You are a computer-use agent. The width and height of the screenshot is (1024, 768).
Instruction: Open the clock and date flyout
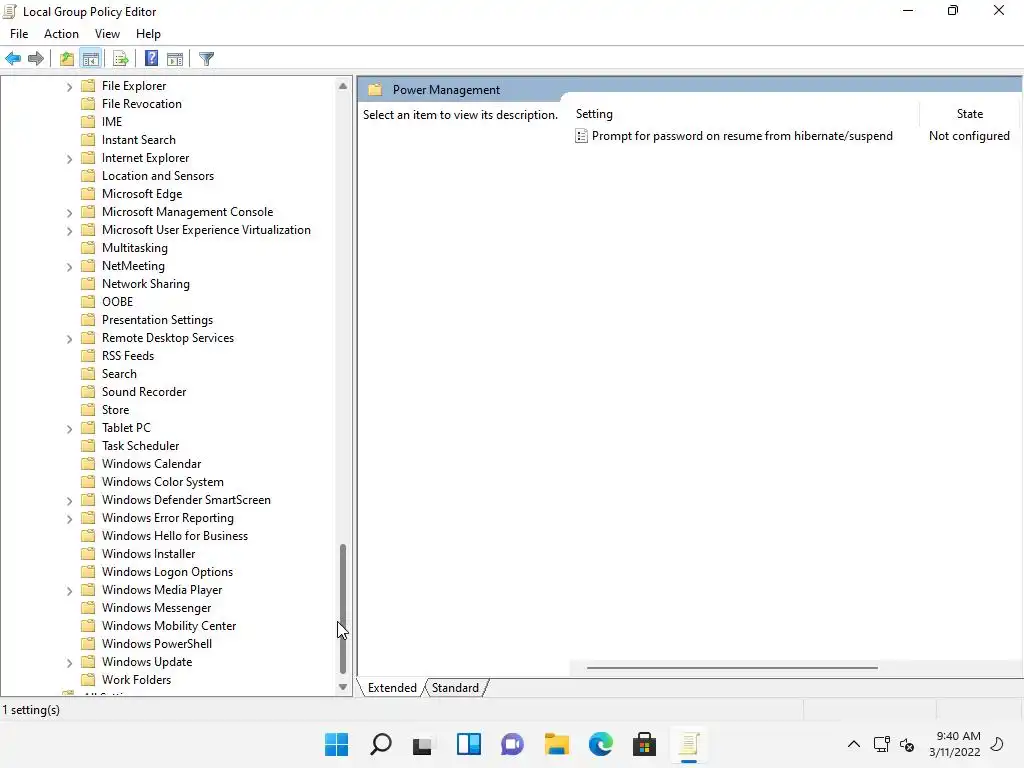pyautogui.click(x=955, y=744)
